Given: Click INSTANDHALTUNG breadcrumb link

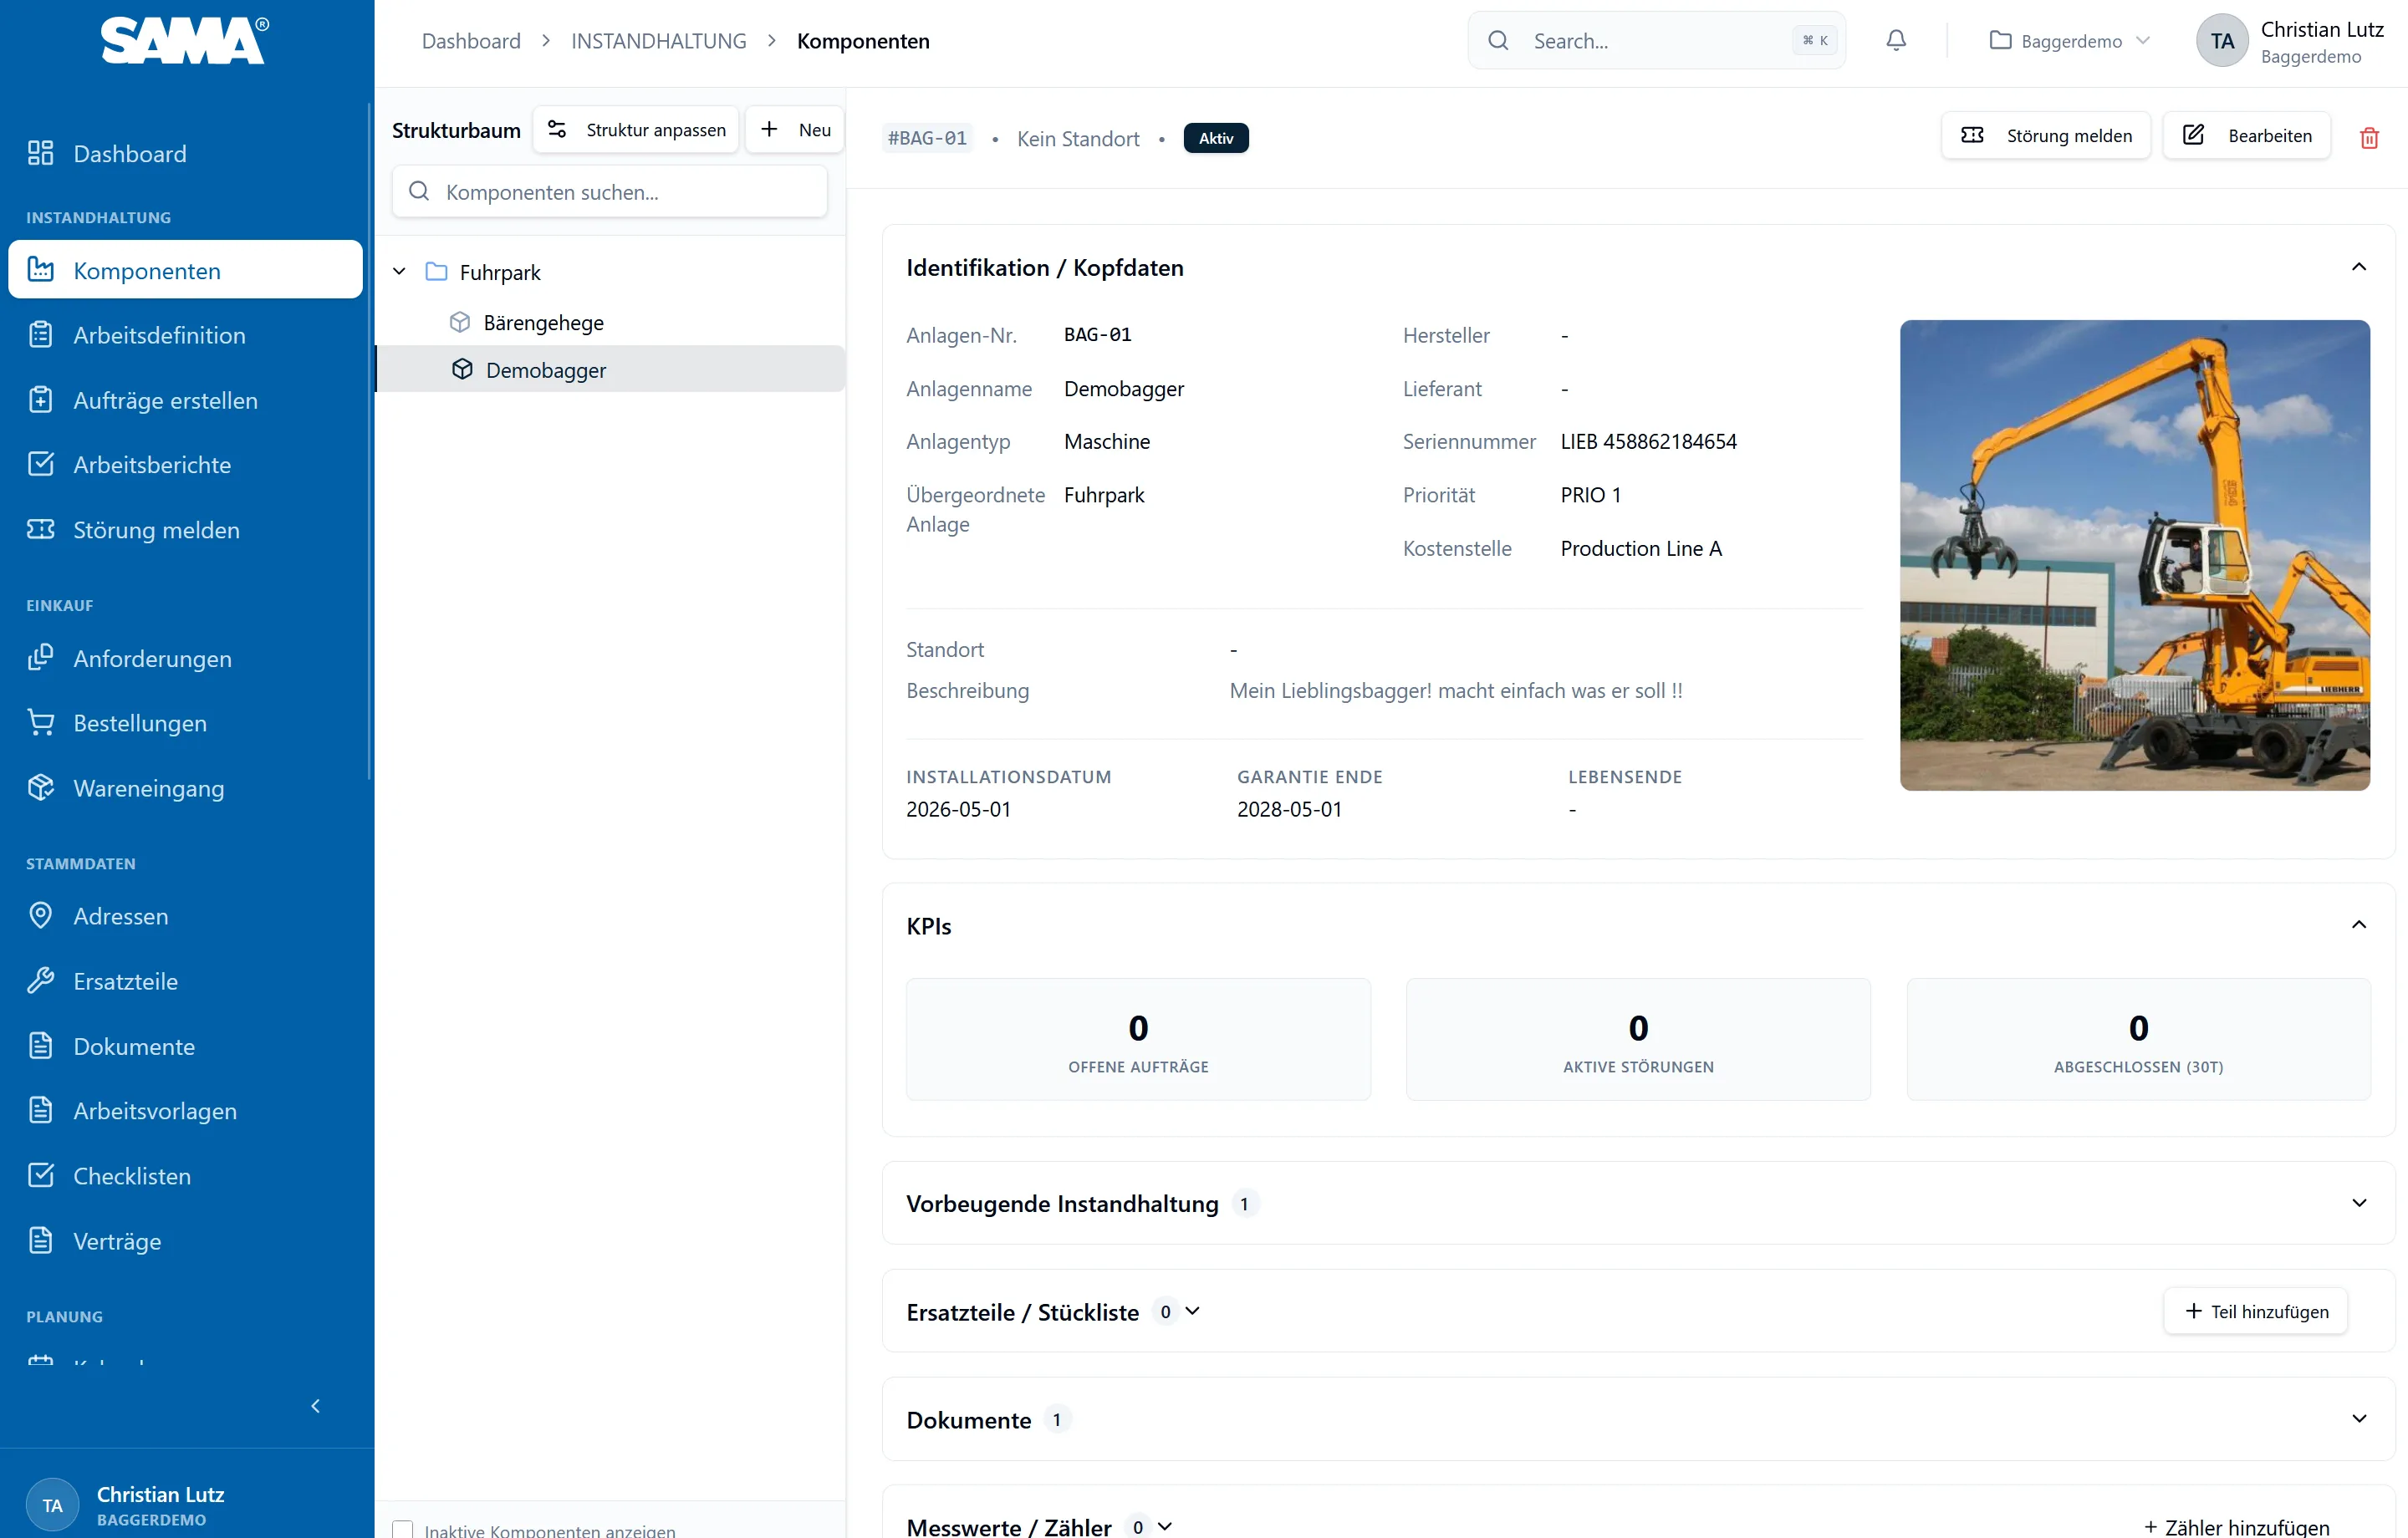Looking at the screenshot, I should pos(658,41).
